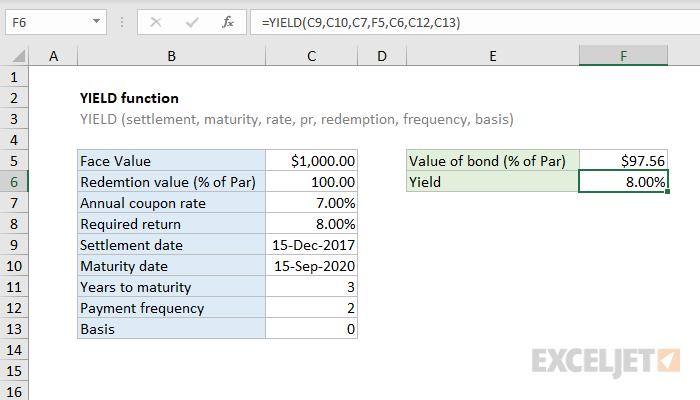Screen dimensions: 700x400
Task: Open the Insert Function fx icon
Action: pos(227,21)
